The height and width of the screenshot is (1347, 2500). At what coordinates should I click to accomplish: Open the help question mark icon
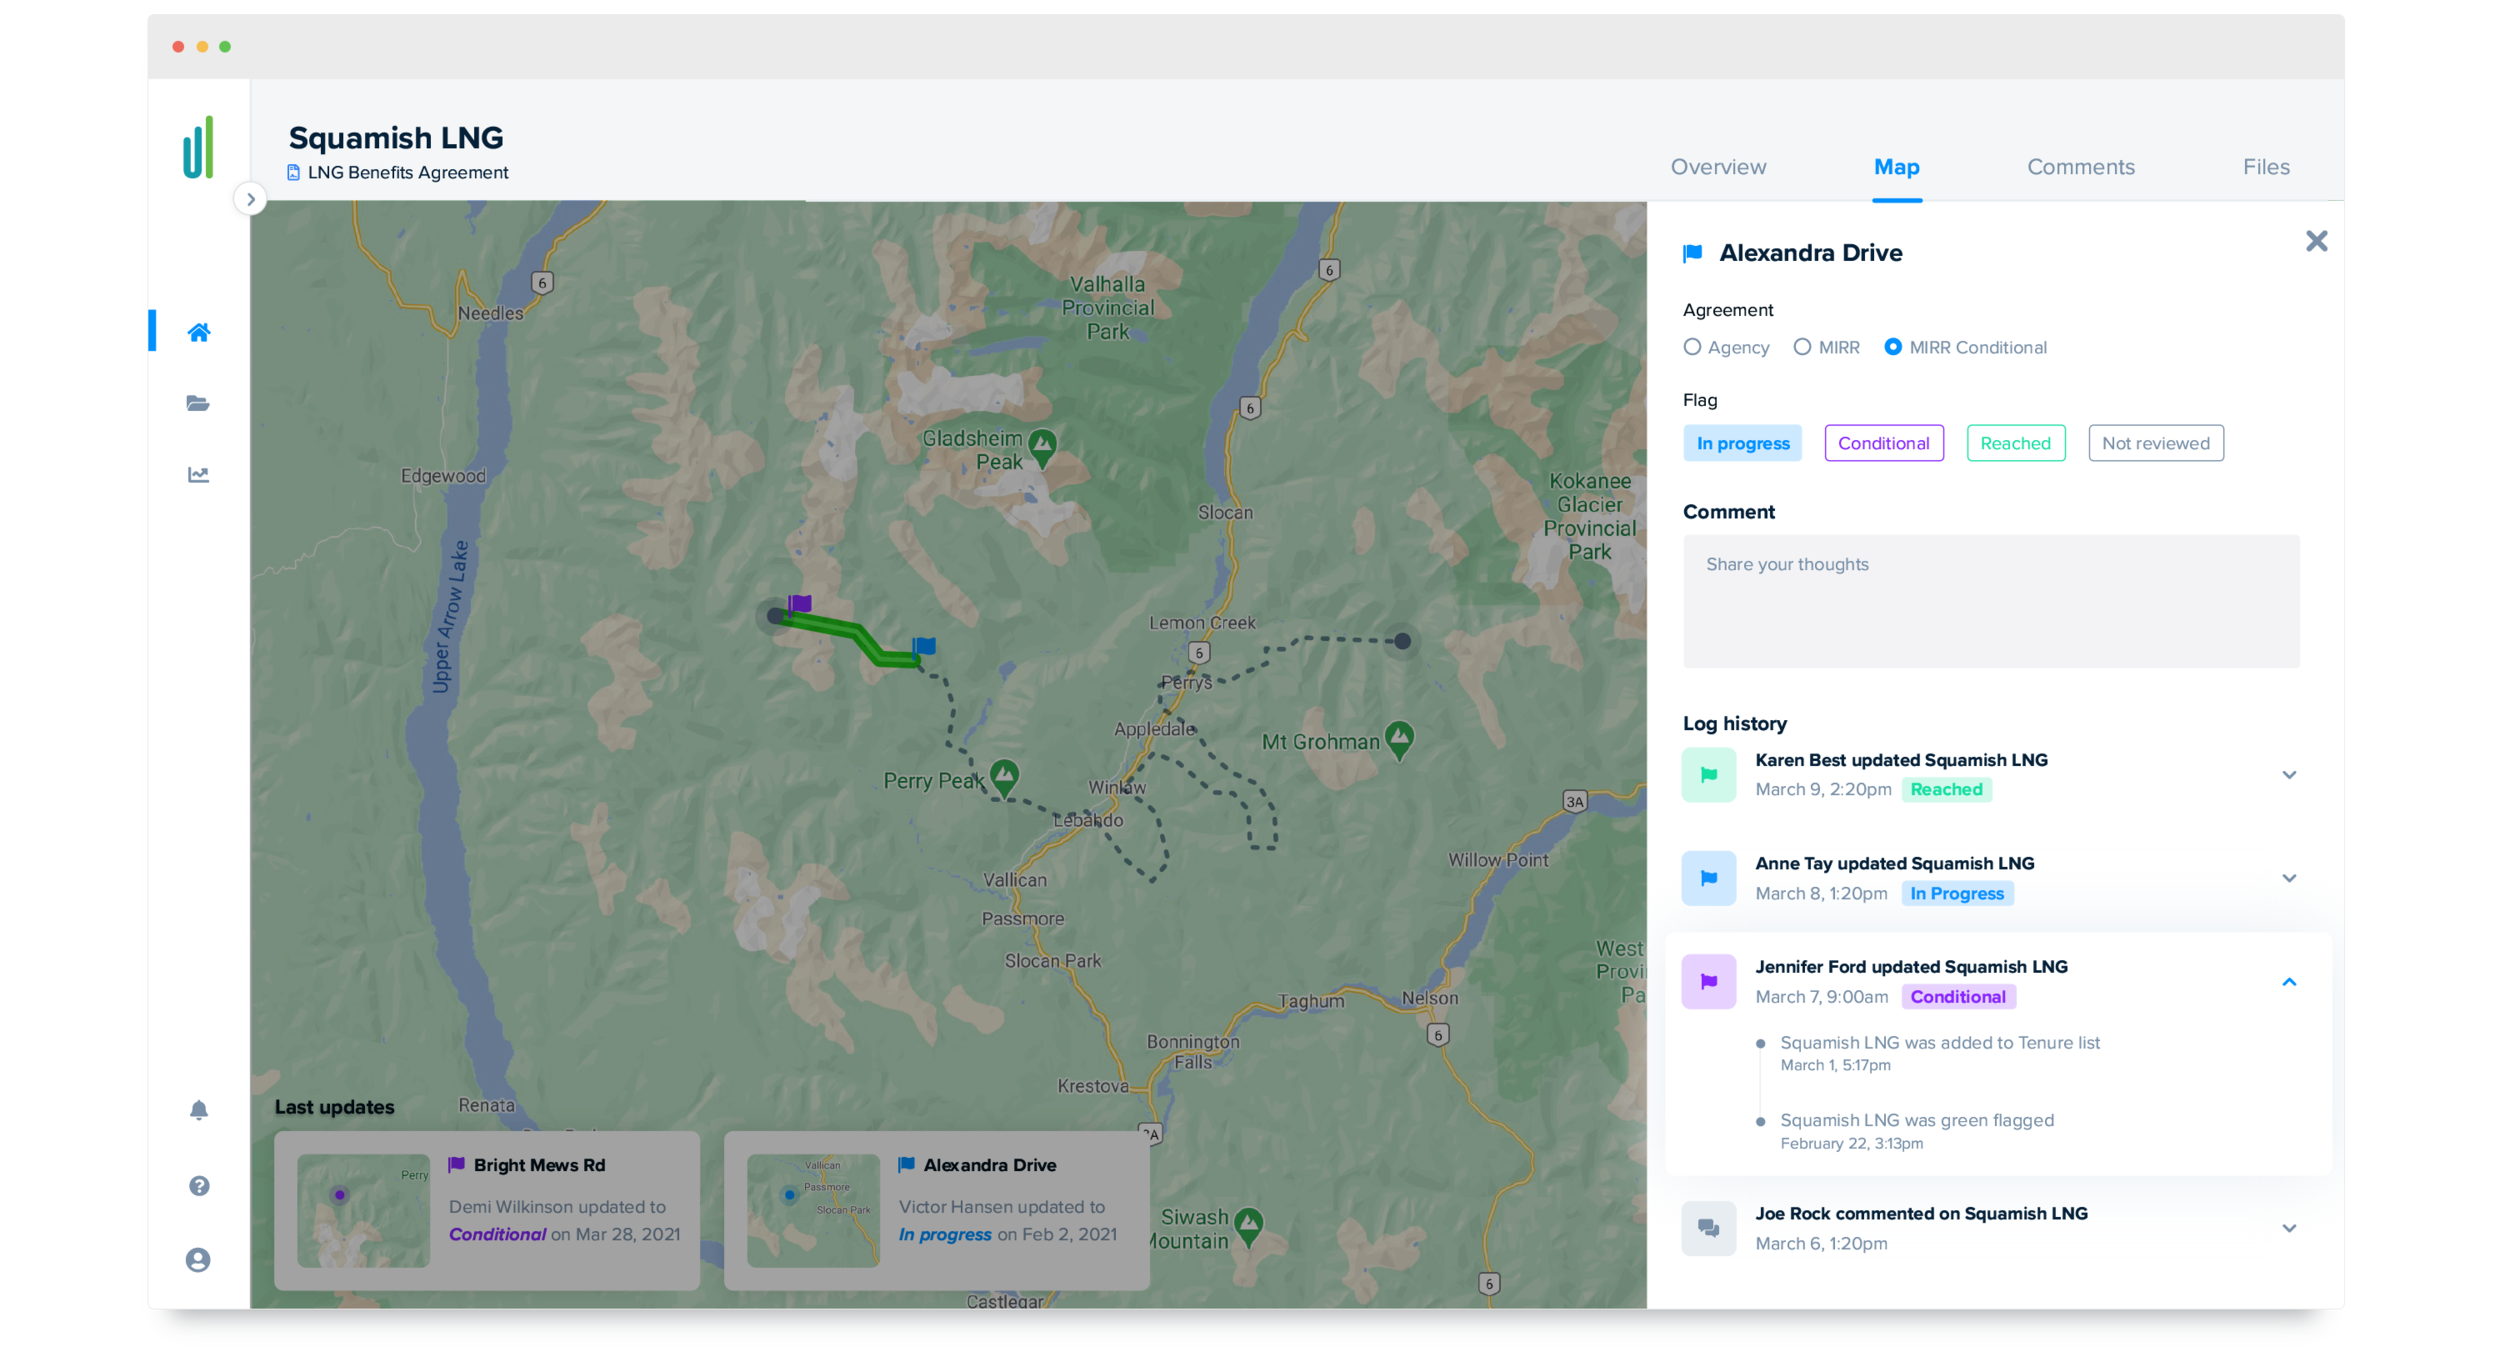[199, 1185]
